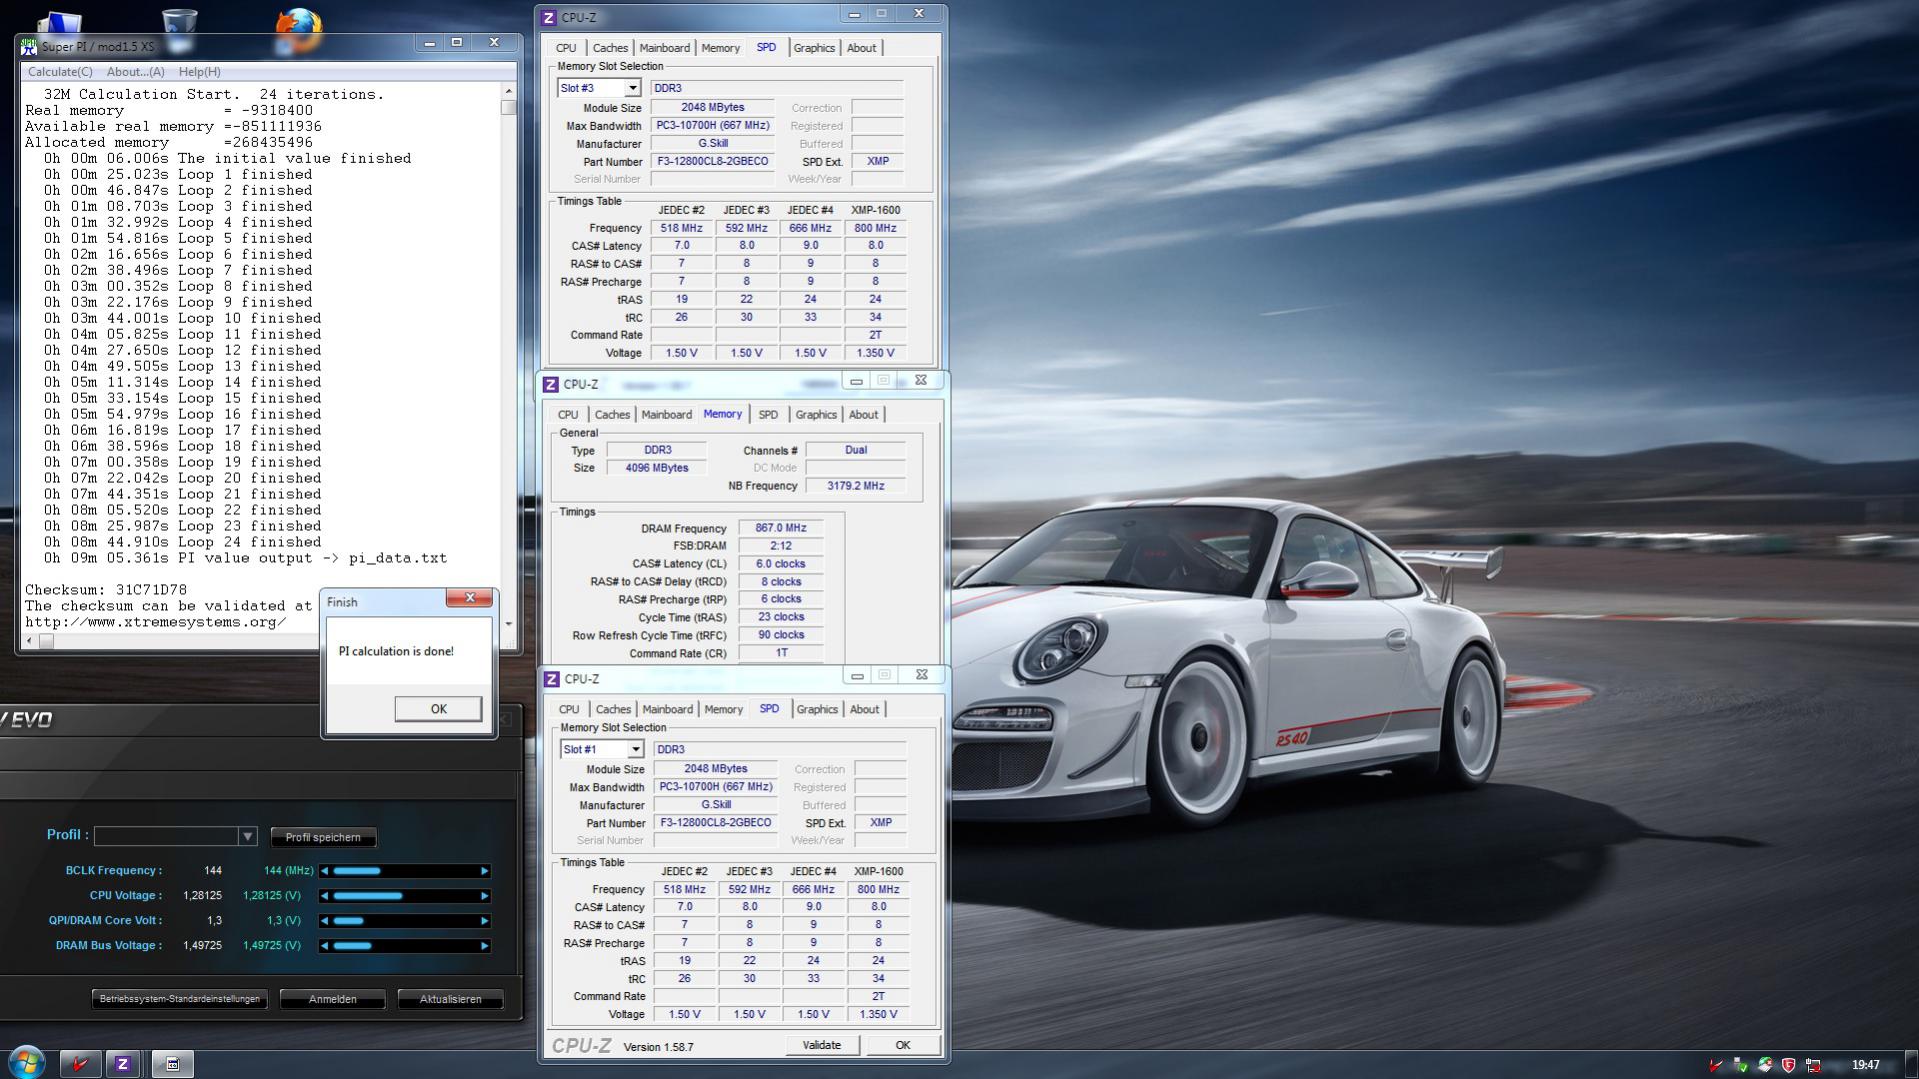Click the BCLK Frequency increase arrow

485,871
